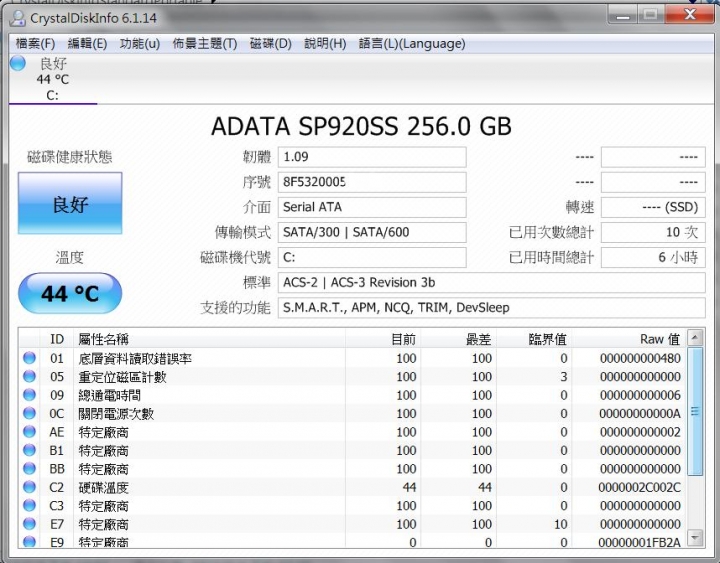Viewport: 720px width, 563px height.
Task: Click the Raw 值 column header
Action: [629, 339]
